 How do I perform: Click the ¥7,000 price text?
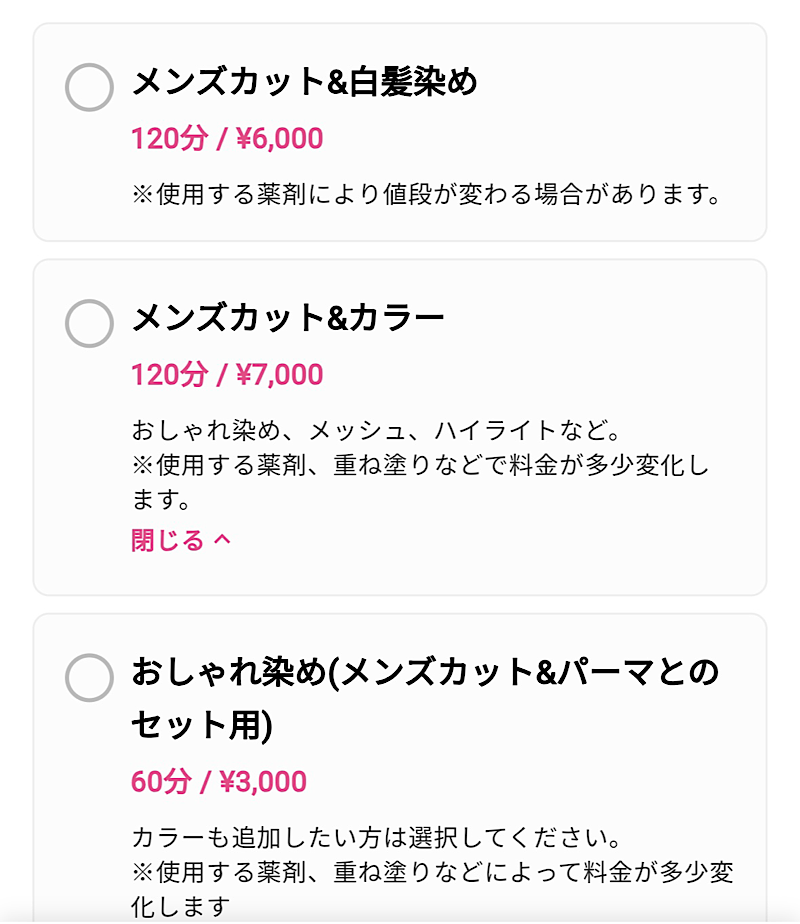point(280,376)
